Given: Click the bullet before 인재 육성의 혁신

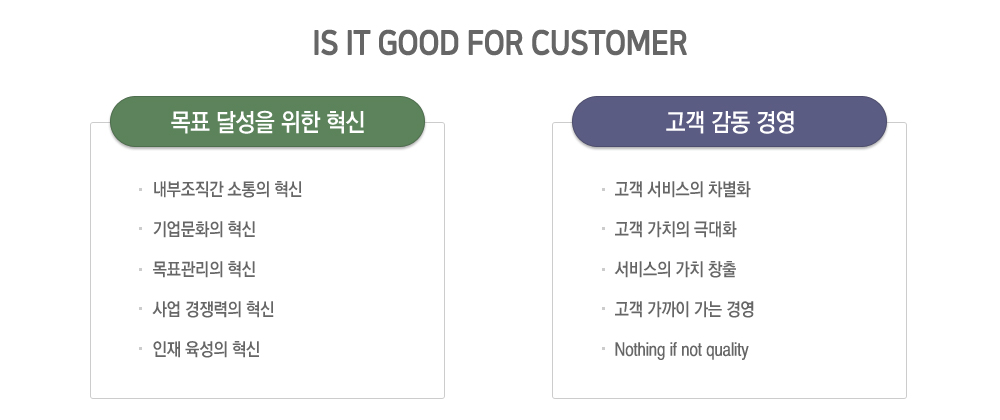Looking at the screenshot, I should click(x=140, y=349).
